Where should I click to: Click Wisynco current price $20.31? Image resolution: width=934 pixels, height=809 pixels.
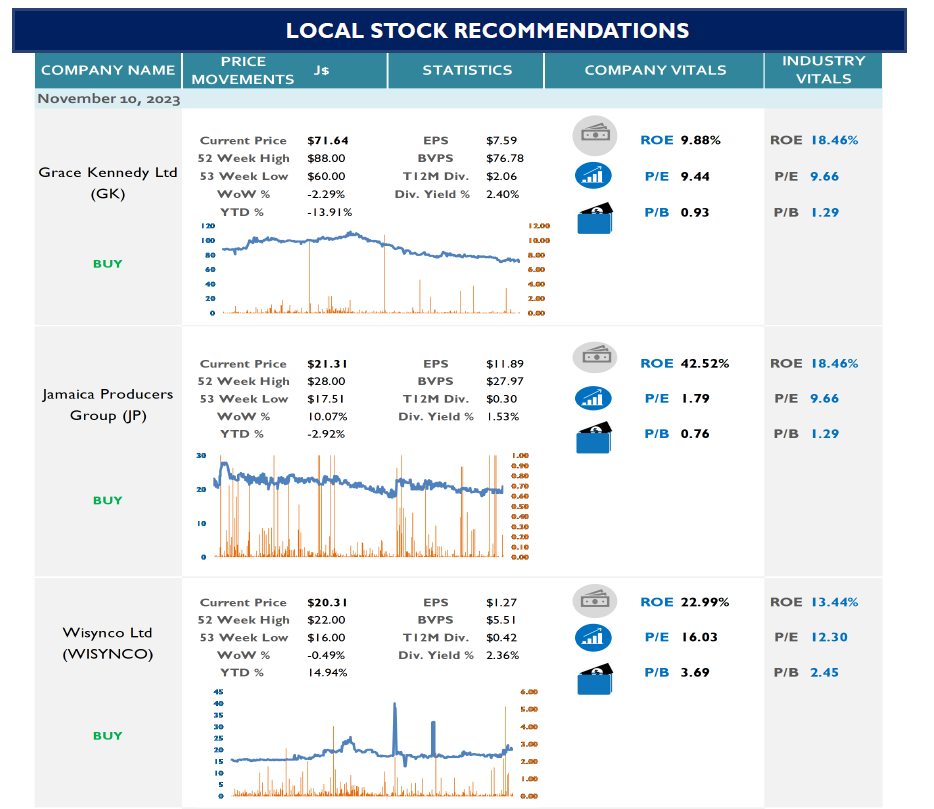[x=327, y=603]
